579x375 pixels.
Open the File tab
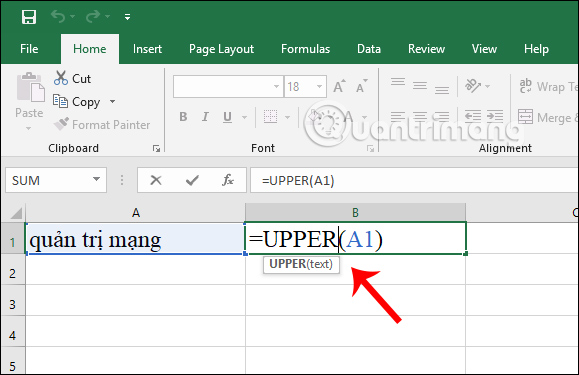coord(29,49)
